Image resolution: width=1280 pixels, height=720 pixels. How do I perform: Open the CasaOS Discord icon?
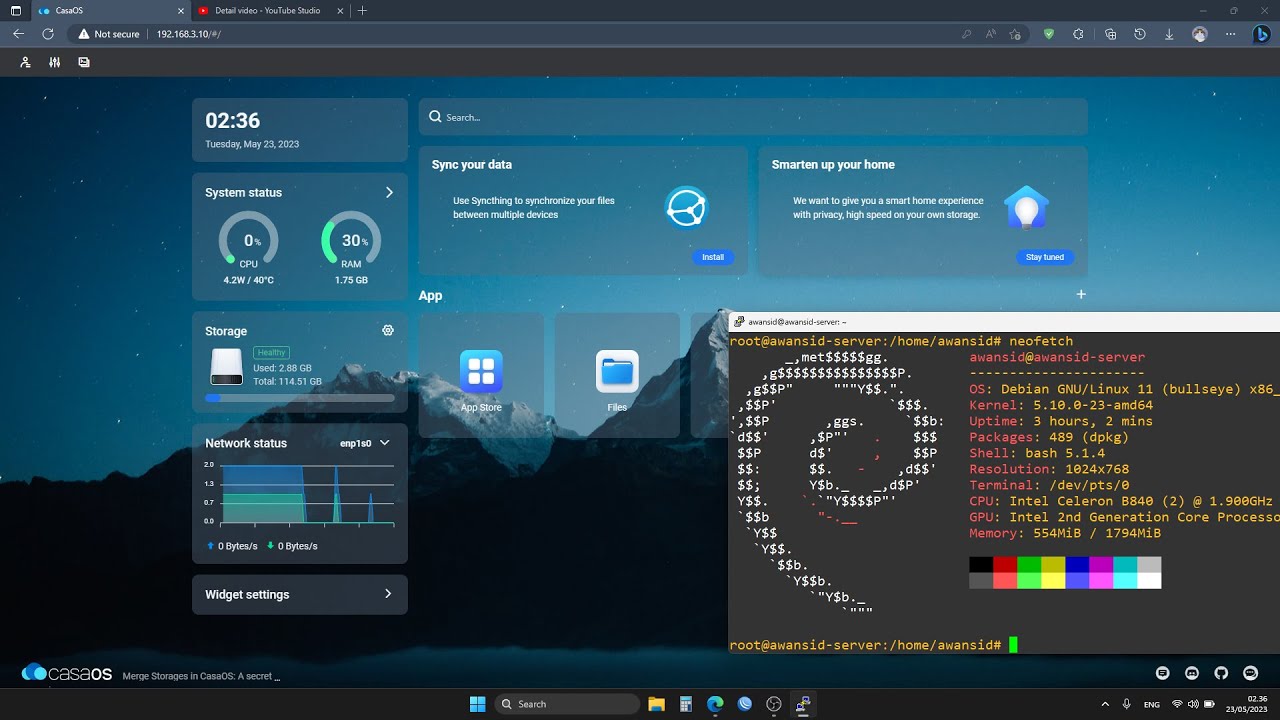pos(1192,673)
